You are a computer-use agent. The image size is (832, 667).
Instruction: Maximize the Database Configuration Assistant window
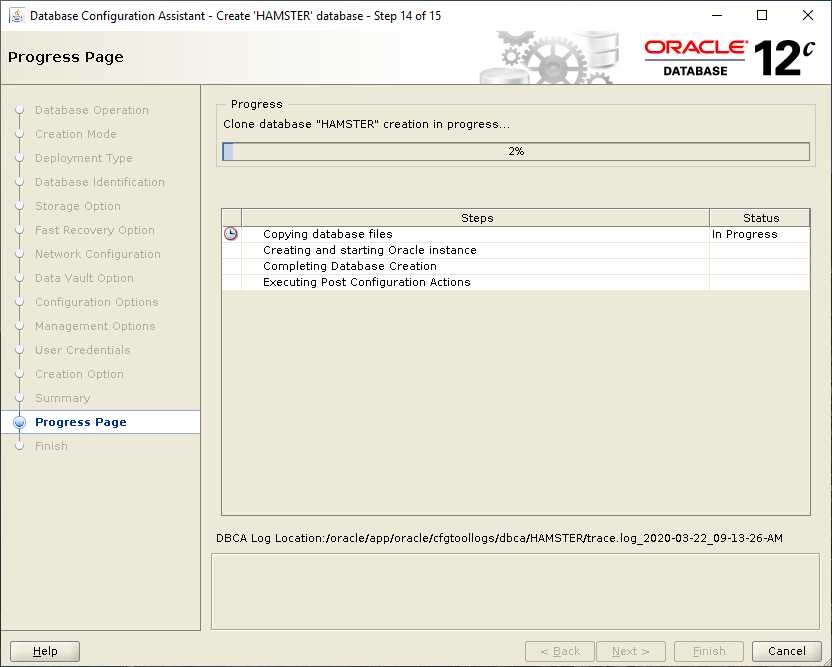(x=762, y=15)
